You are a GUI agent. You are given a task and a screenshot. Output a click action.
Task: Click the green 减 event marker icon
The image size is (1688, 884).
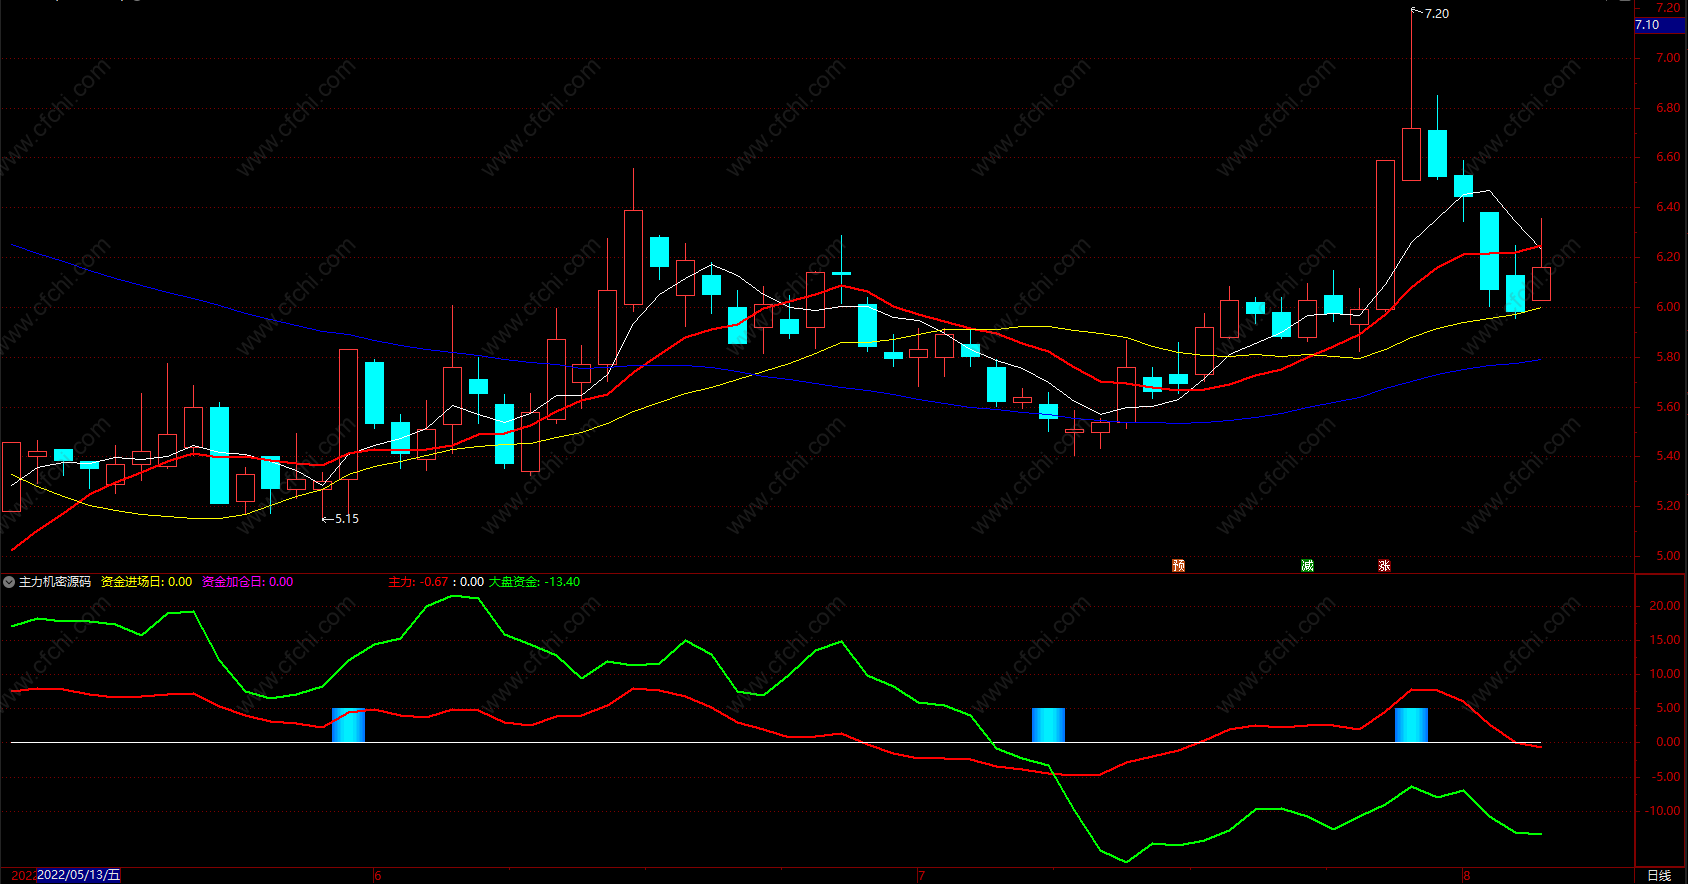pos(1307,566)
